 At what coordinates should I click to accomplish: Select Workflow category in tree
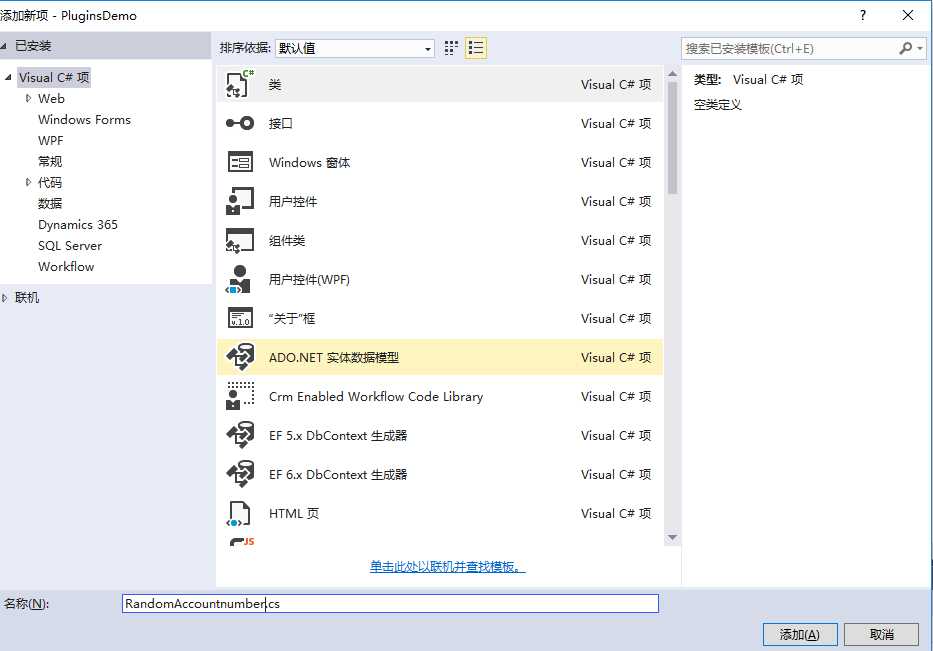65,267
